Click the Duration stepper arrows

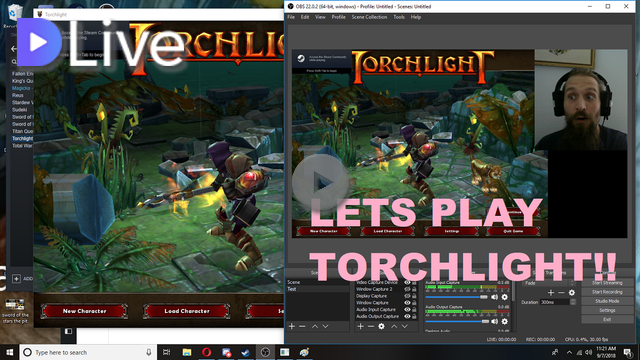pos(573,302)
